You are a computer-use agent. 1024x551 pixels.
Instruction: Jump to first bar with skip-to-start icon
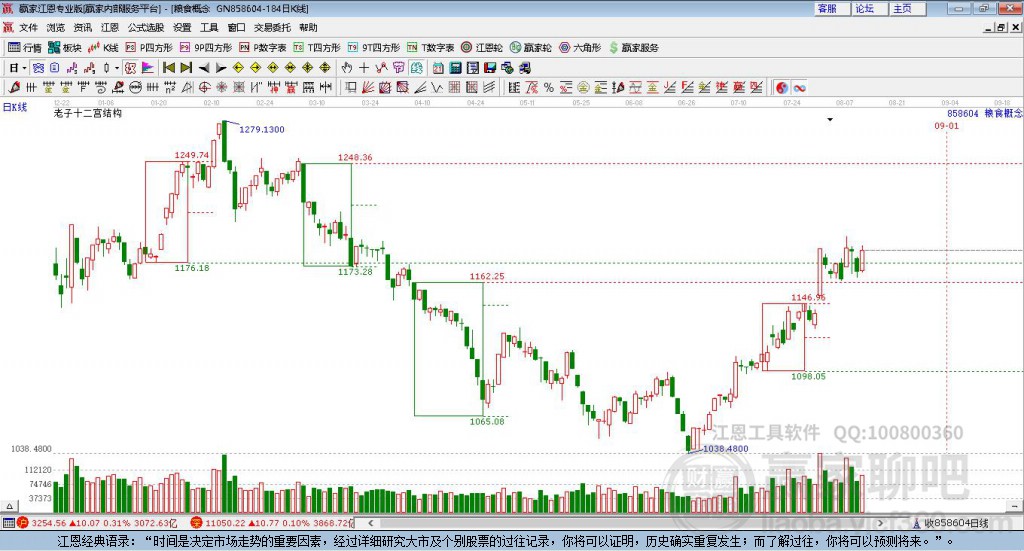(169, 68)
